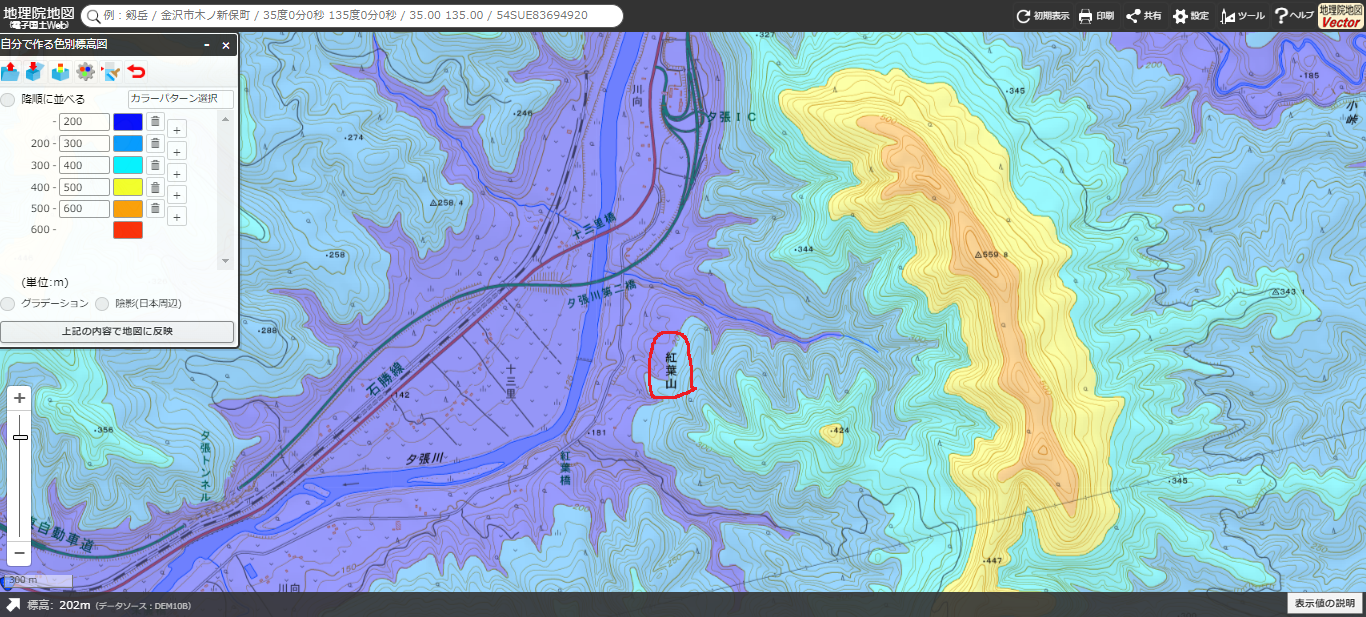Add a row with the plus below 300-400
Screen dimensions: 1366x617
point(176,173)
